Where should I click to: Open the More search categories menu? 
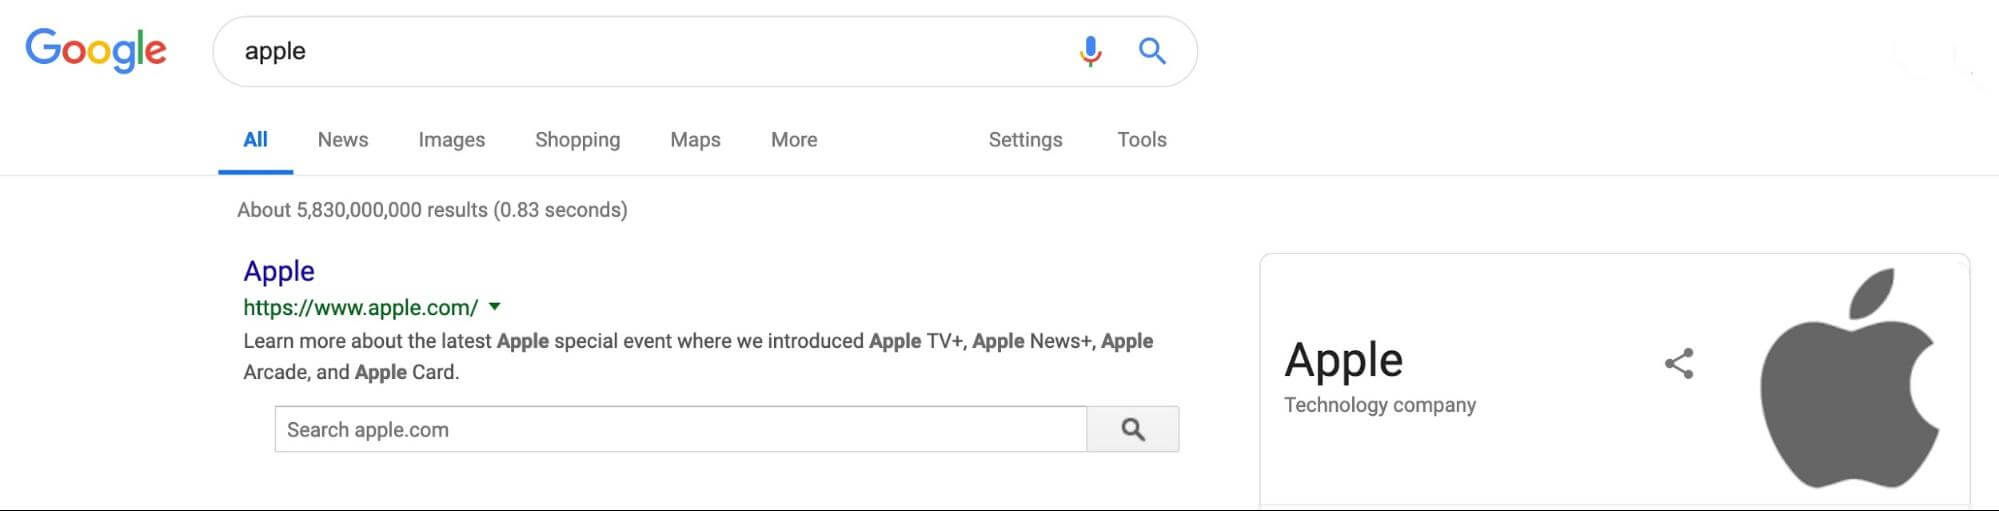tap(794, 140)
